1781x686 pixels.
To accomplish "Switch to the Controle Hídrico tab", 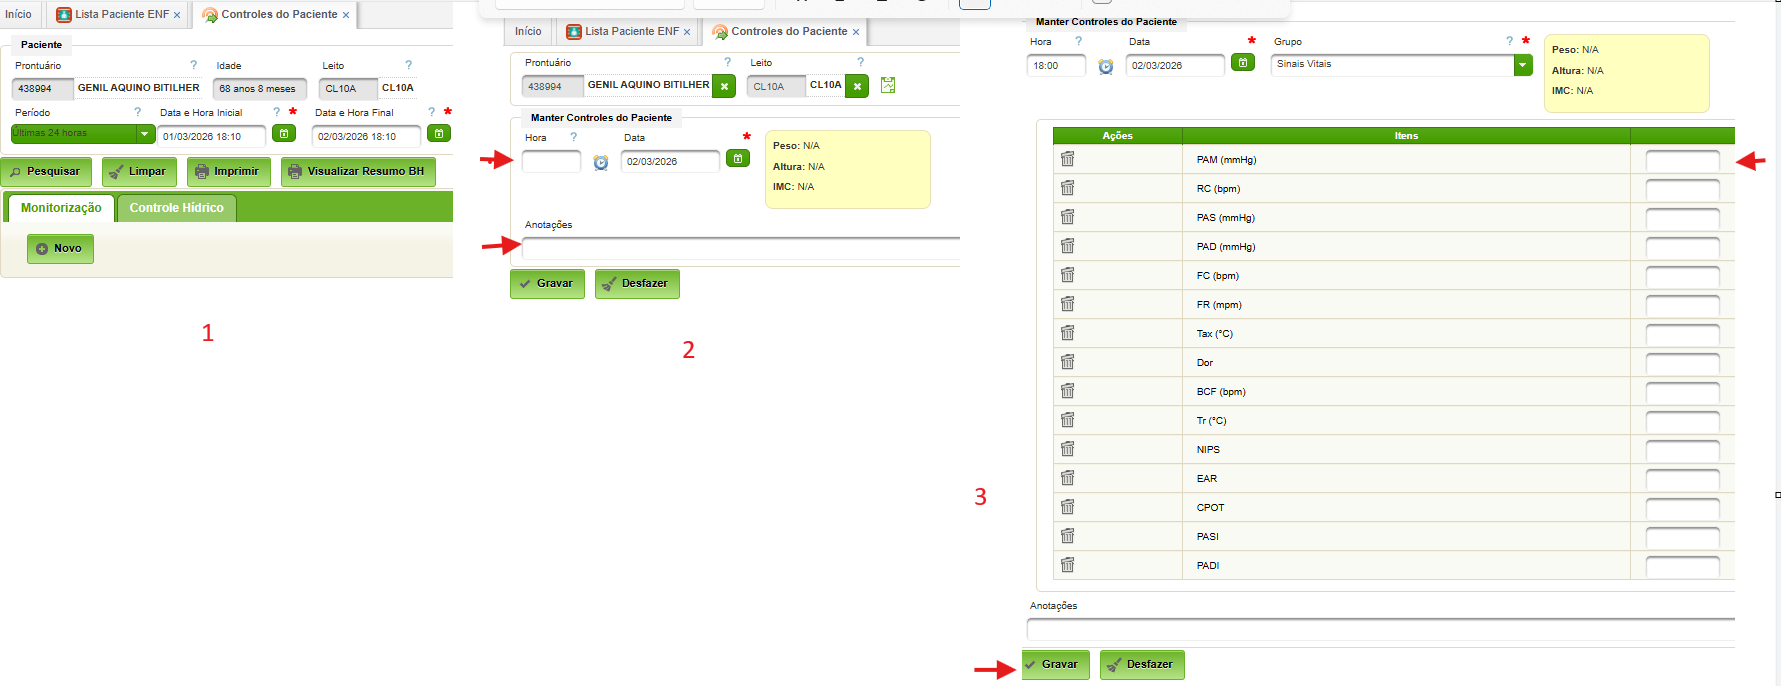I will (176, 208).
